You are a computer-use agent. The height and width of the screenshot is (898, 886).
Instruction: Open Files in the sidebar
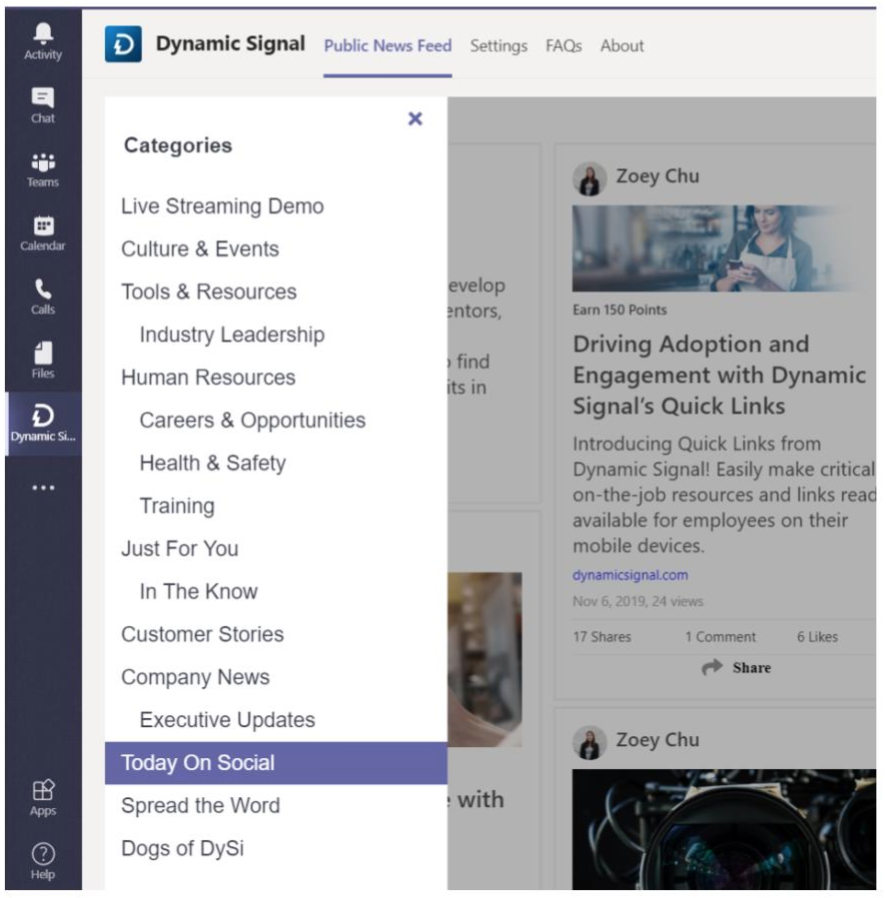43,361
